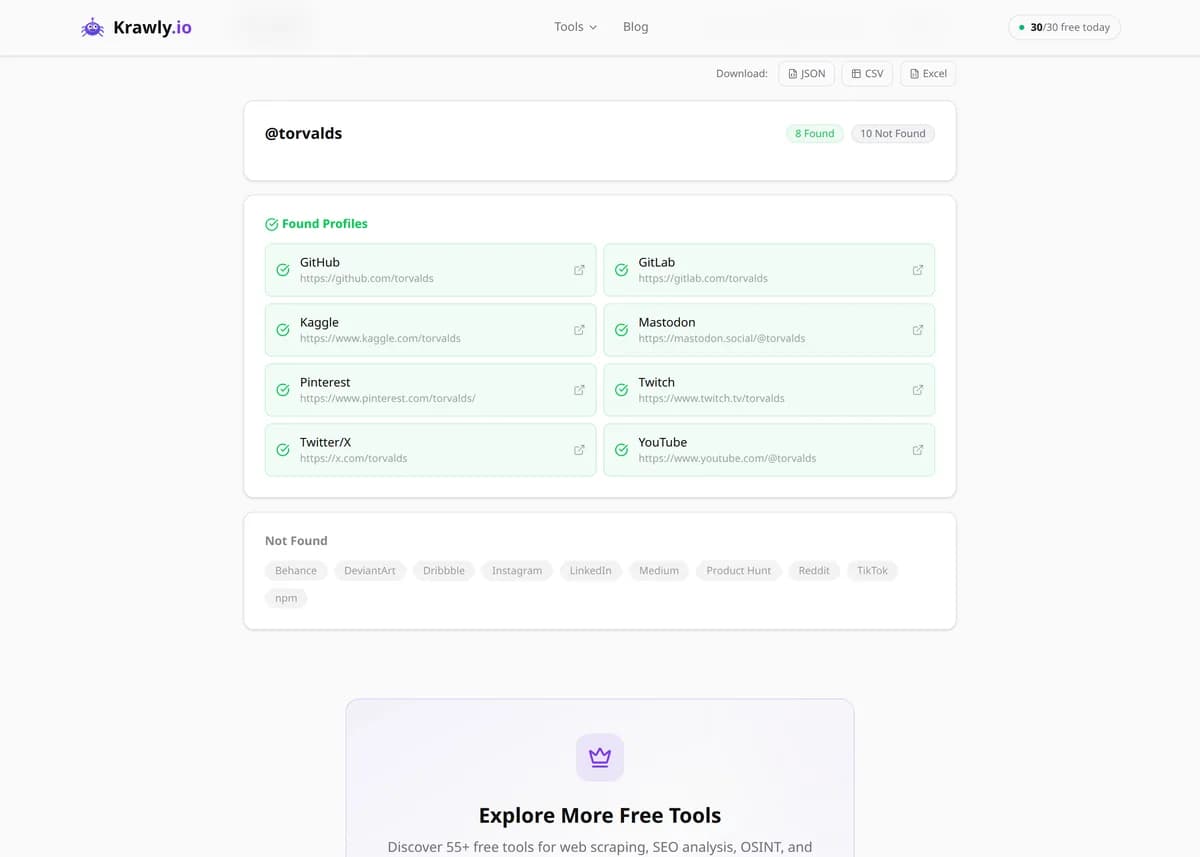1200x857 pixels.
Task: Click the @torvalds username heading
Action: (303, 133)
